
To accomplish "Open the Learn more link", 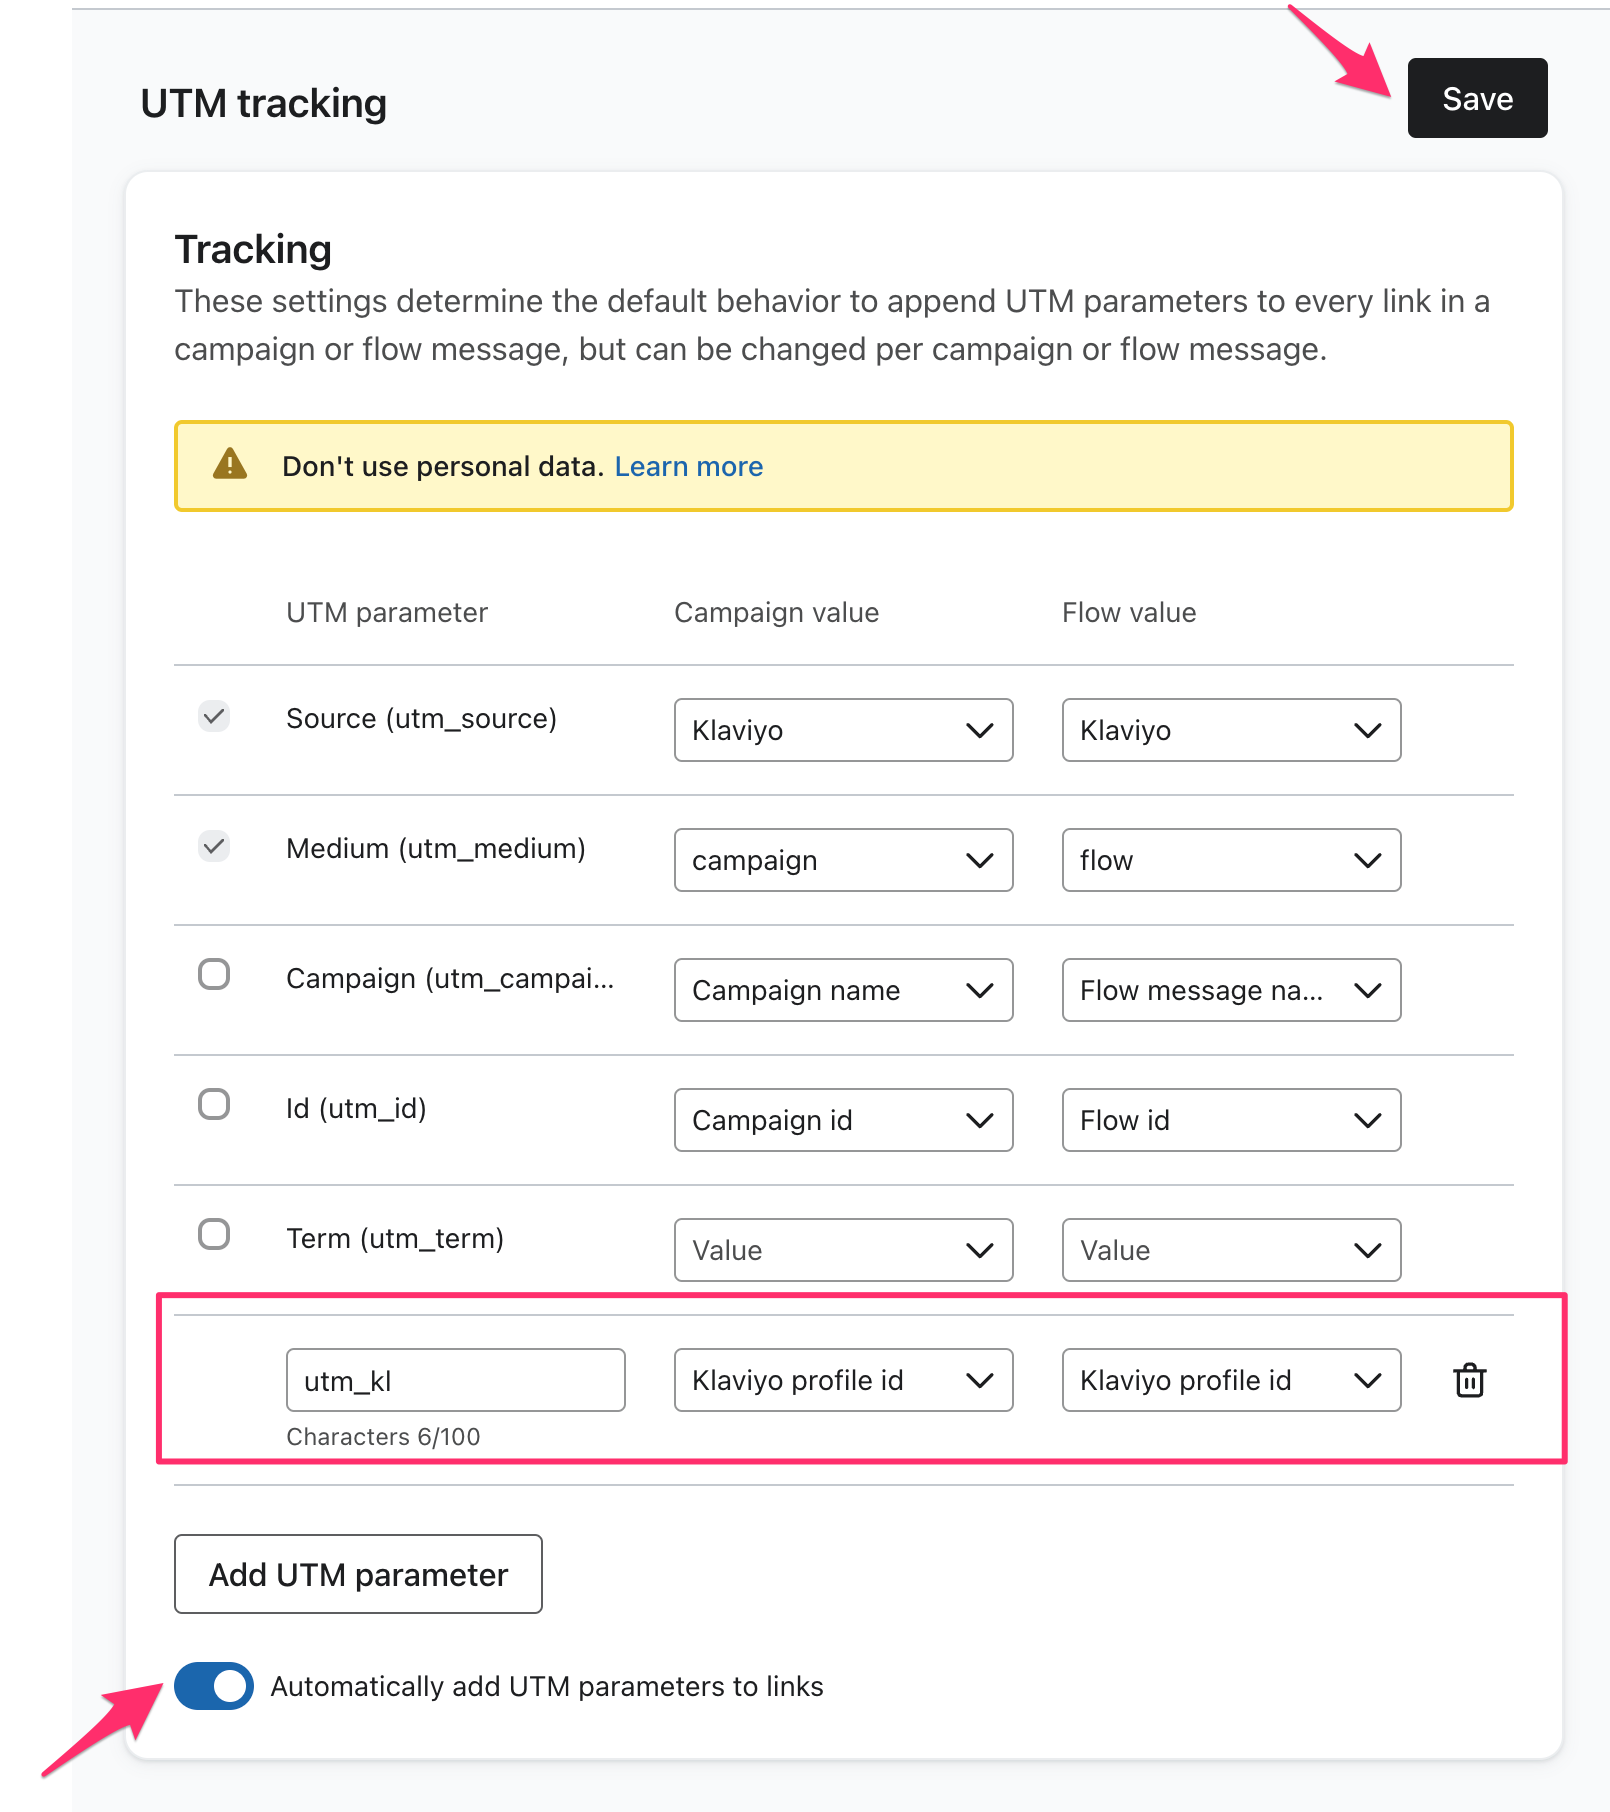I will pyautogui.click(x=688, y=465).
